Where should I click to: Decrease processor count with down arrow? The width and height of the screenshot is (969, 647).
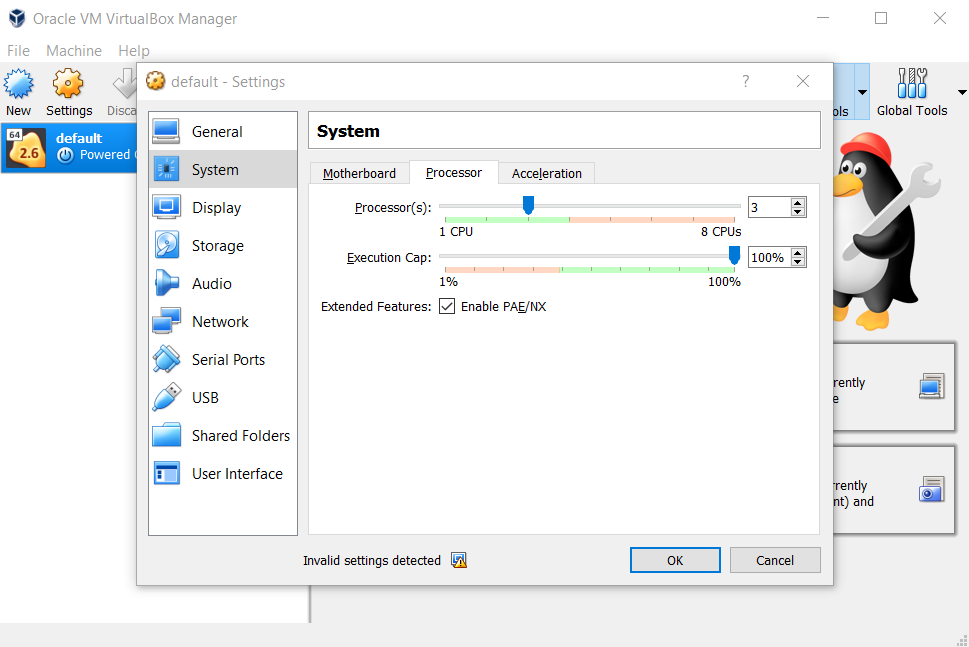(x=798, y=212)
